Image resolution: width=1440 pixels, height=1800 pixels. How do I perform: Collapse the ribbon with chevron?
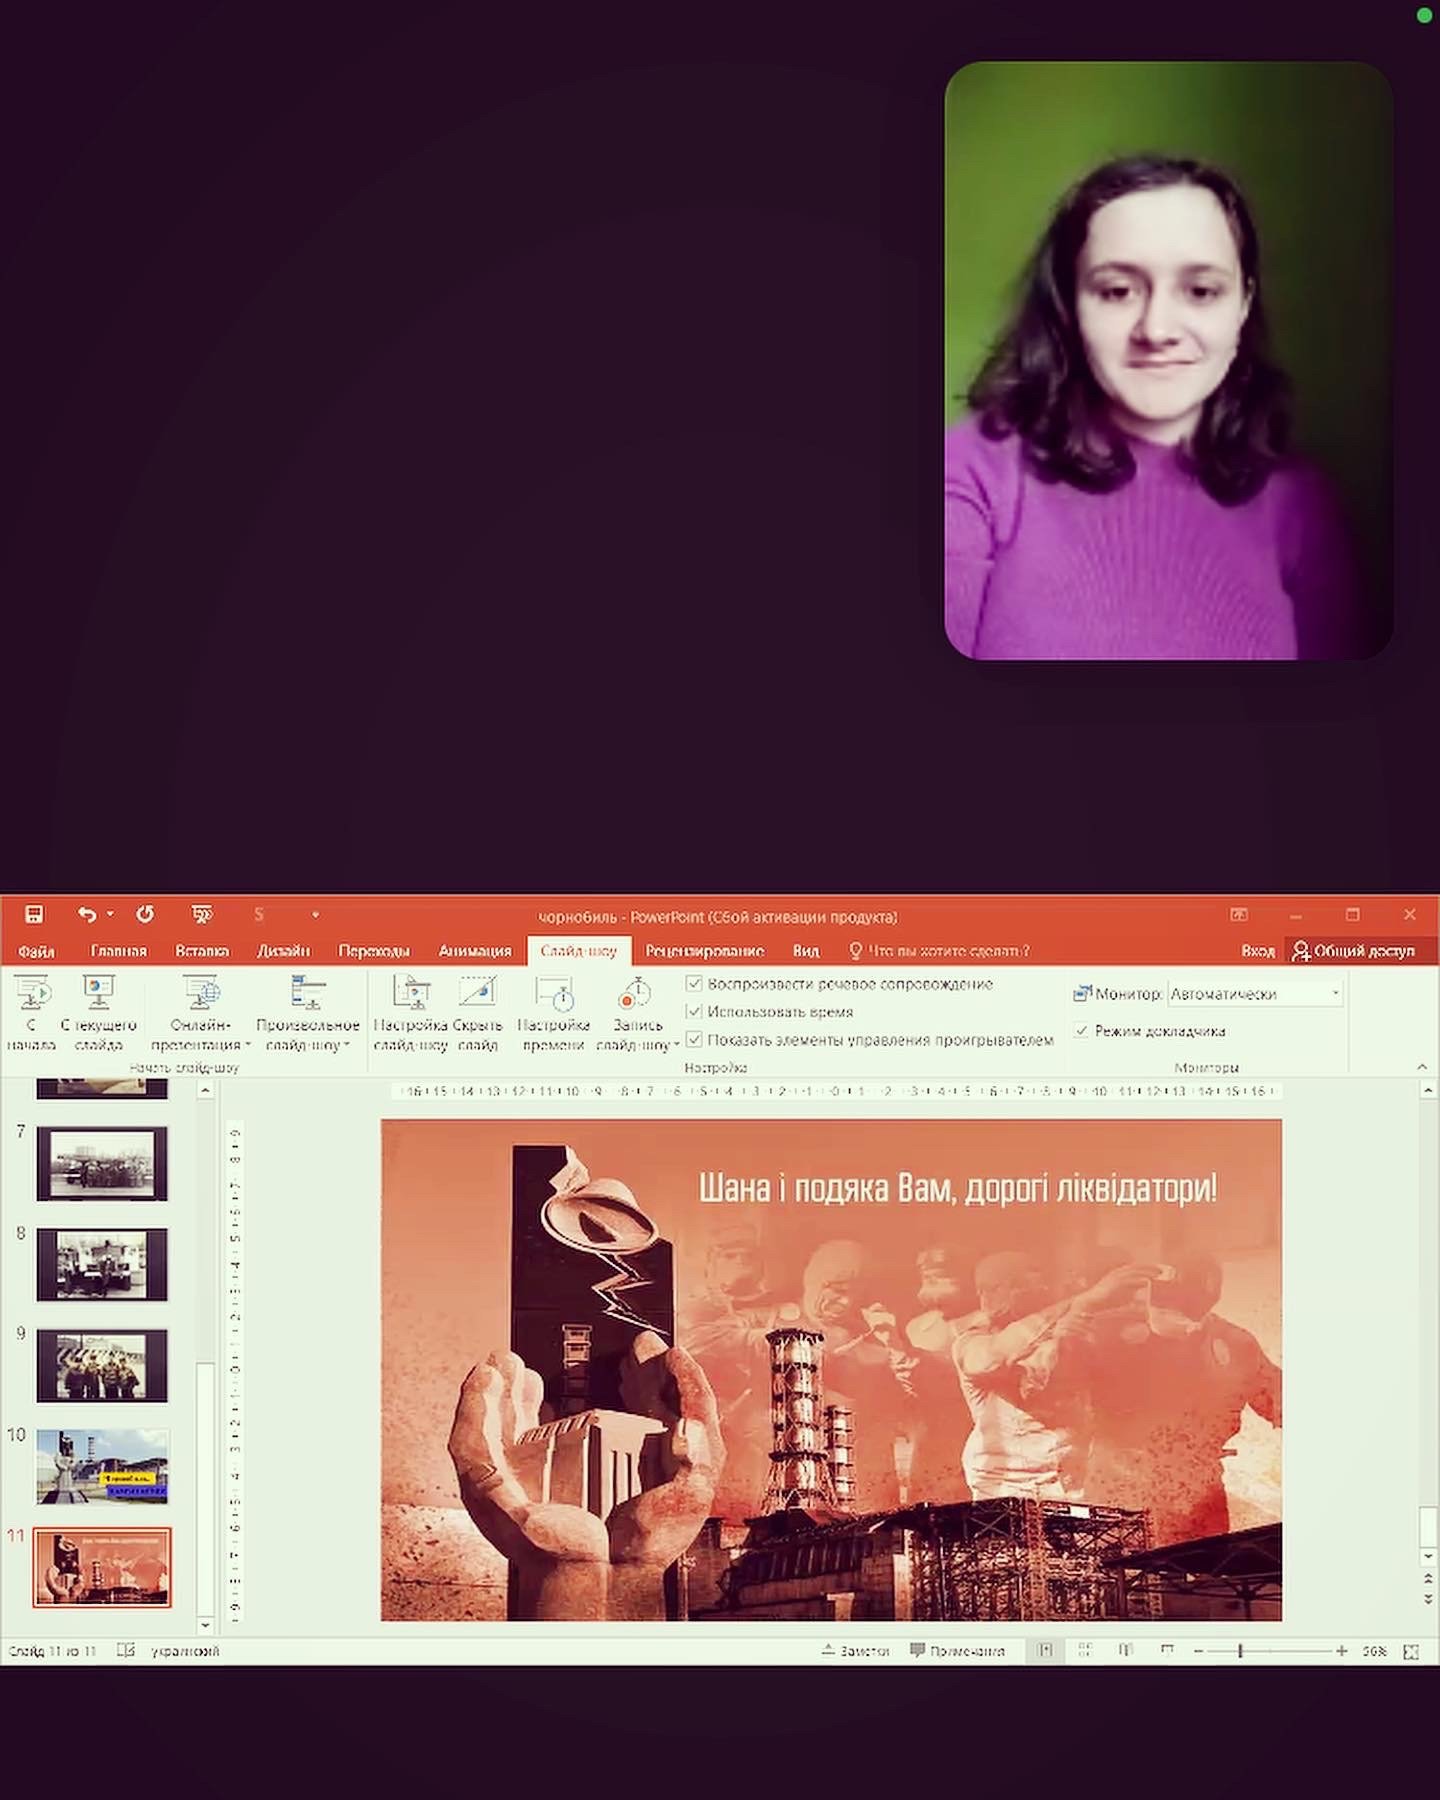1421,1067
